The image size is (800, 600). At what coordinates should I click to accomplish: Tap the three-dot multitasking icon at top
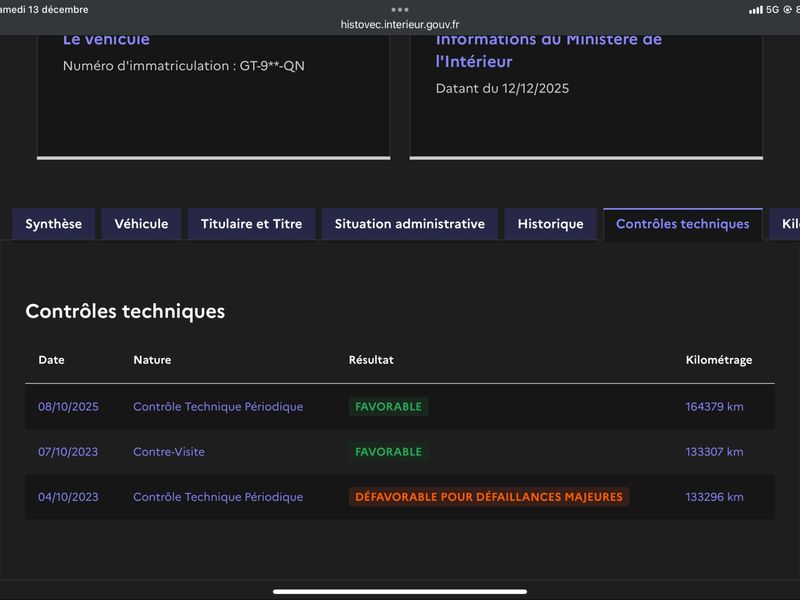pos(400,9)
